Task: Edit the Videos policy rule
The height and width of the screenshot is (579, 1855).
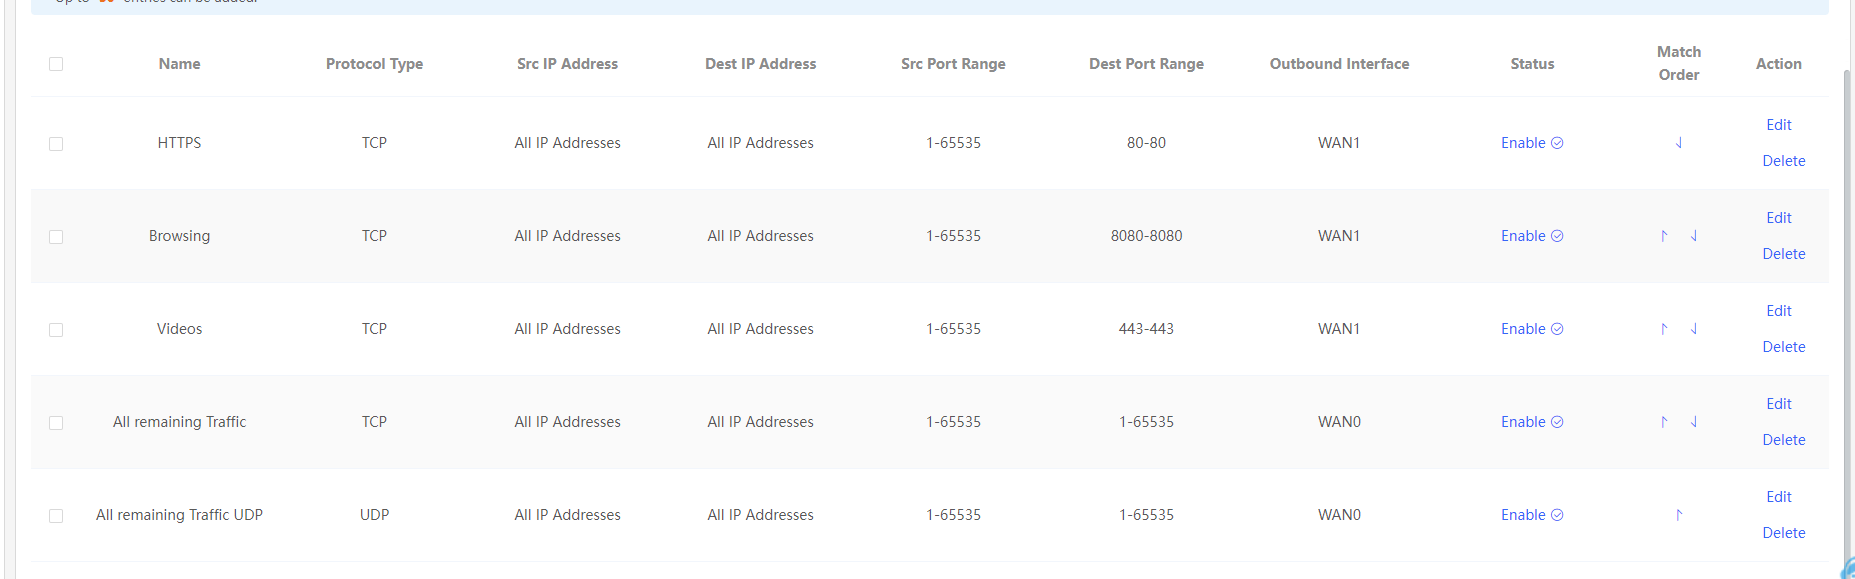Action: pyautogui.click(x=1779, y=311)
